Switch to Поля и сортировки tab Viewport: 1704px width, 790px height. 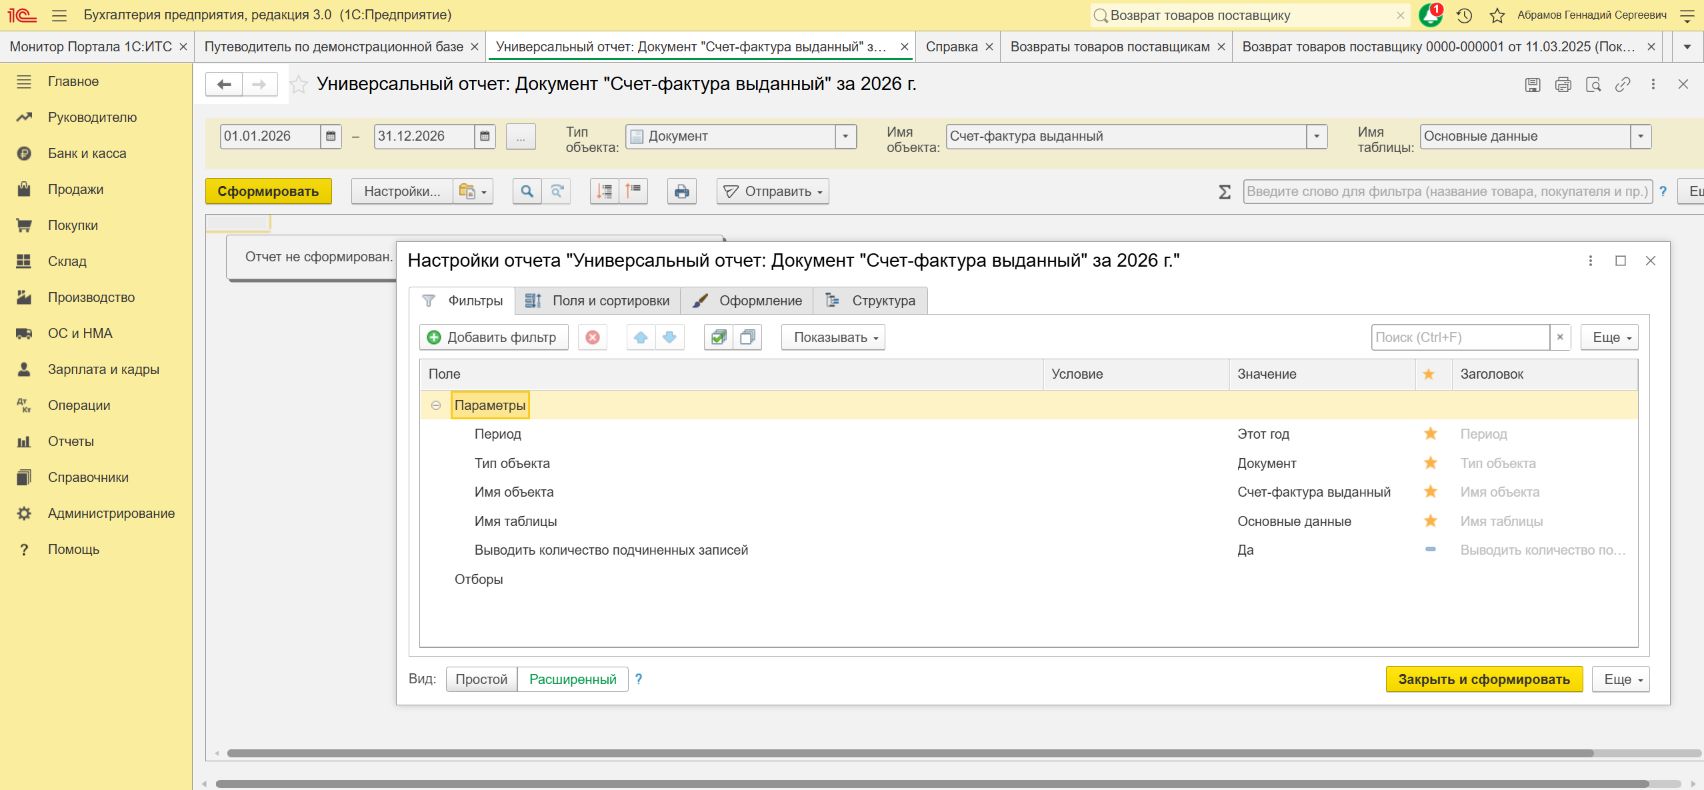(x=598, y=300)
